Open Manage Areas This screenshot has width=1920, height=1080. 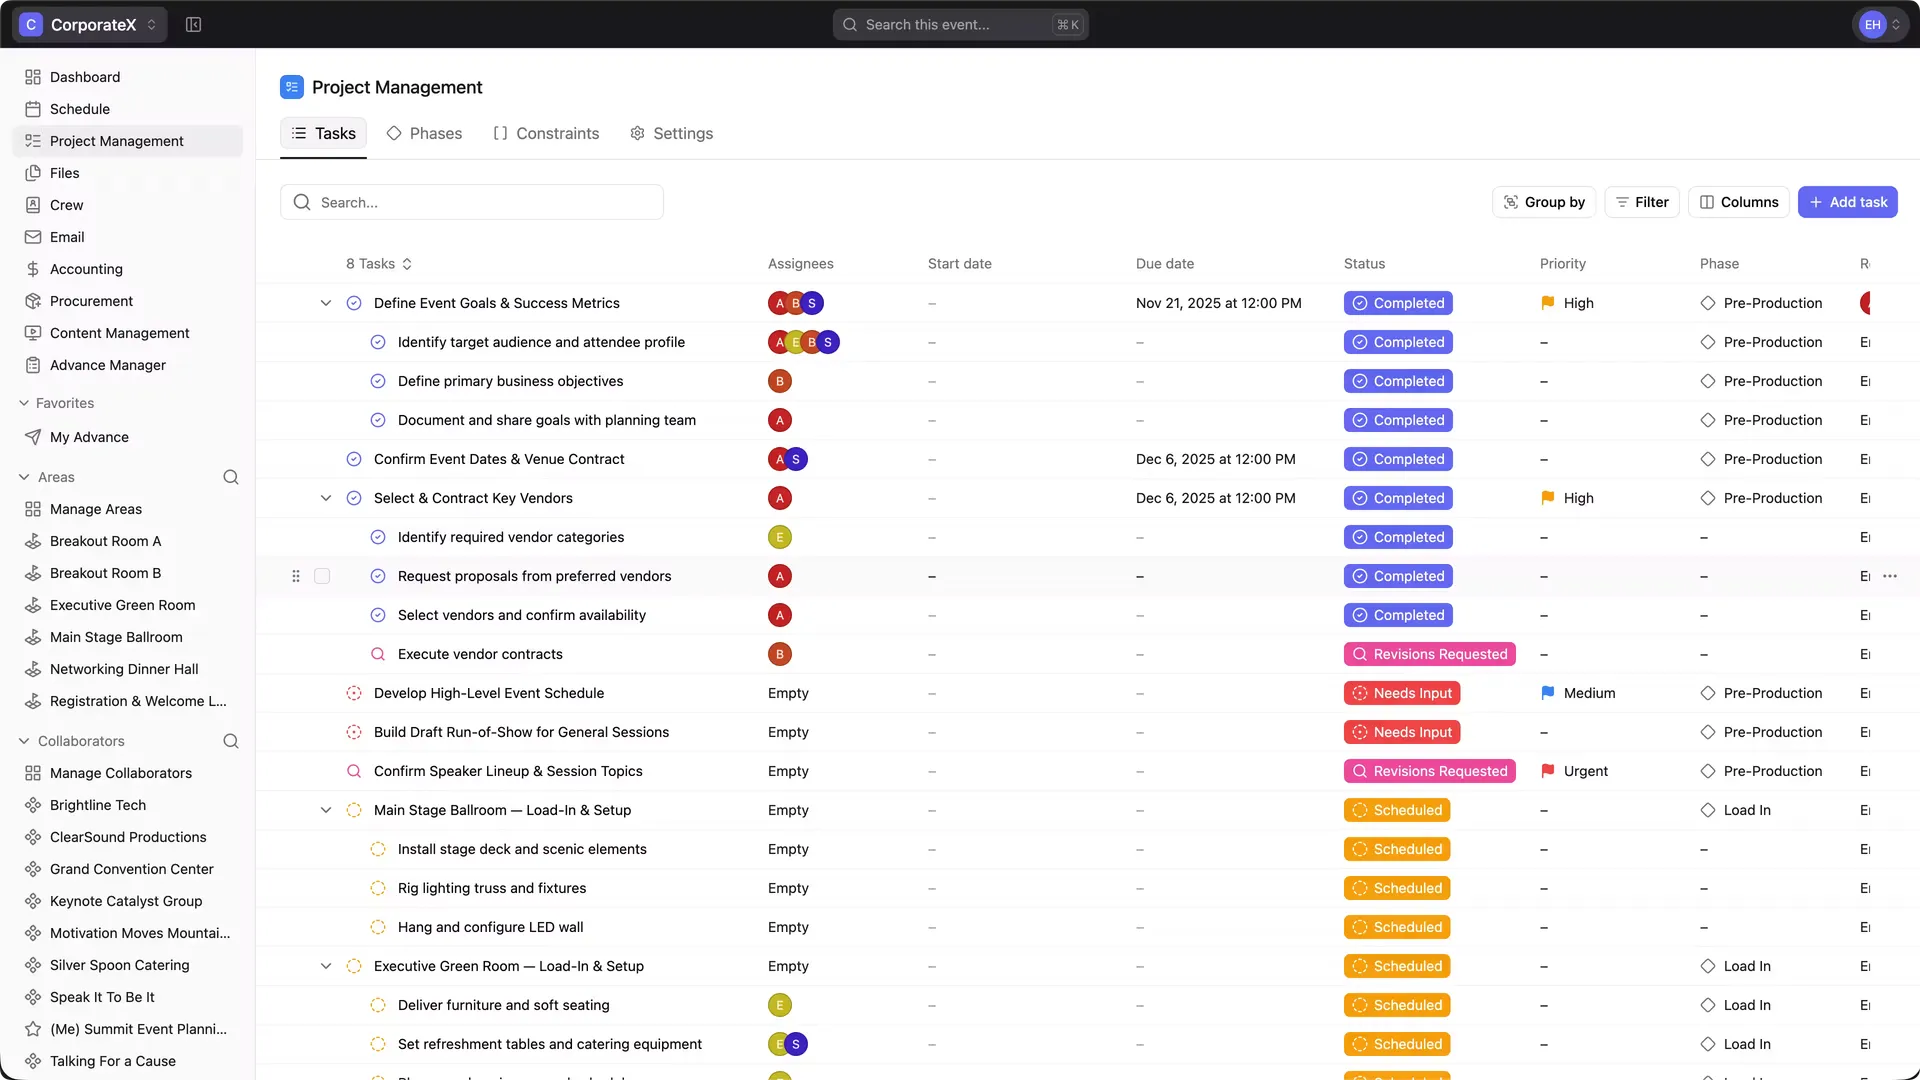pyautogui.click(x=128, y=509)
